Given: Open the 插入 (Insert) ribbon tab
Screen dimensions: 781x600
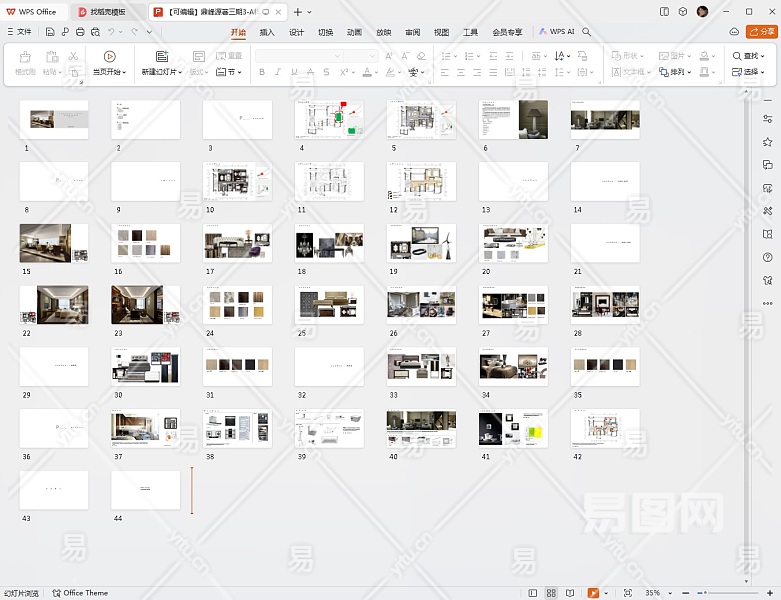Looking at the screenshot, I should click(x=267, y=32).
